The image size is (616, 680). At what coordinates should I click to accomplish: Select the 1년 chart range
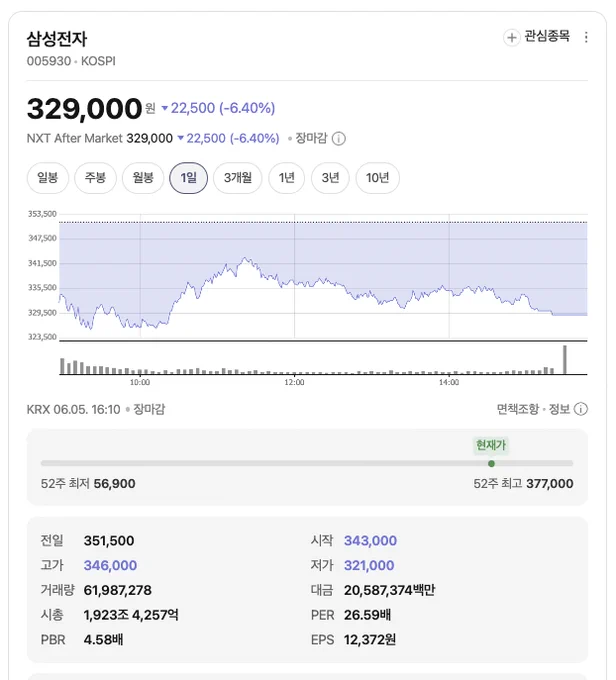point(287,178)
